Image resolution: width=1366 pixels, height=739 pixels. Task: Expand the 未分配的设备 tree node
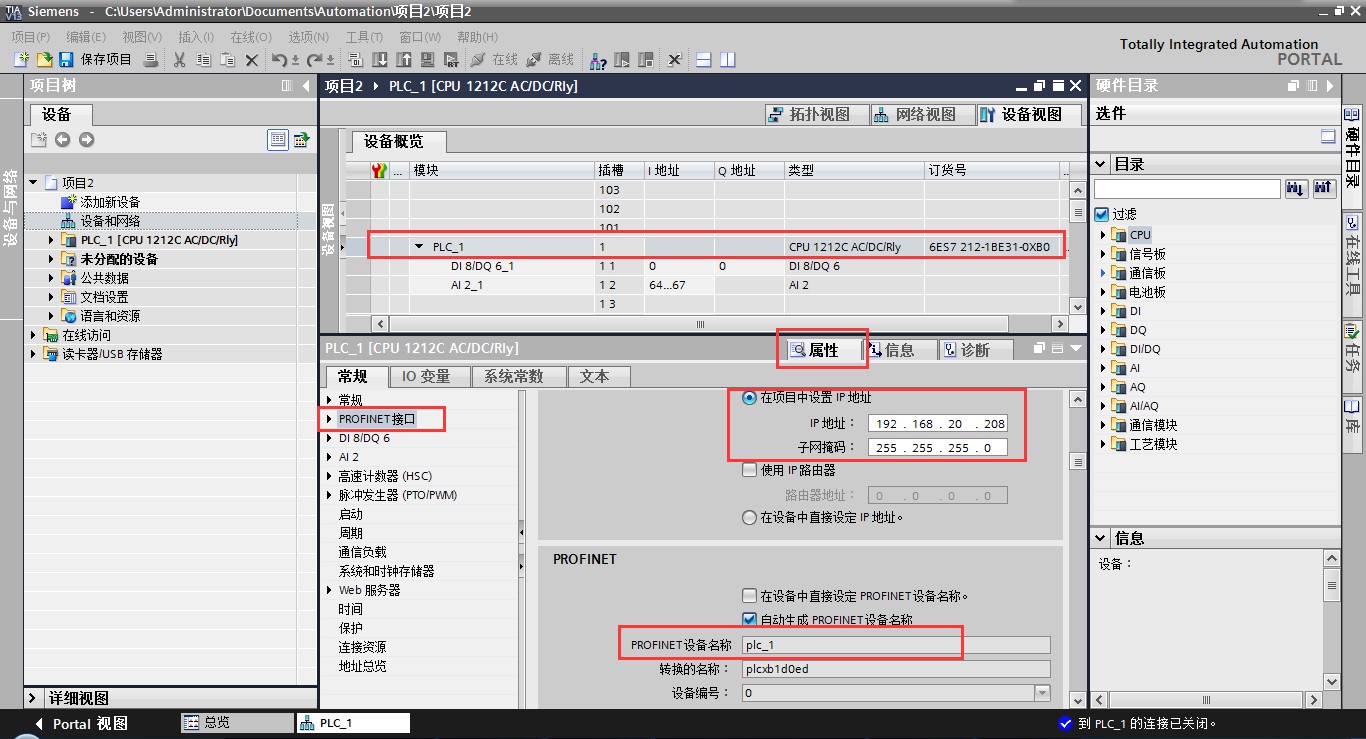(x=52, y=259)
